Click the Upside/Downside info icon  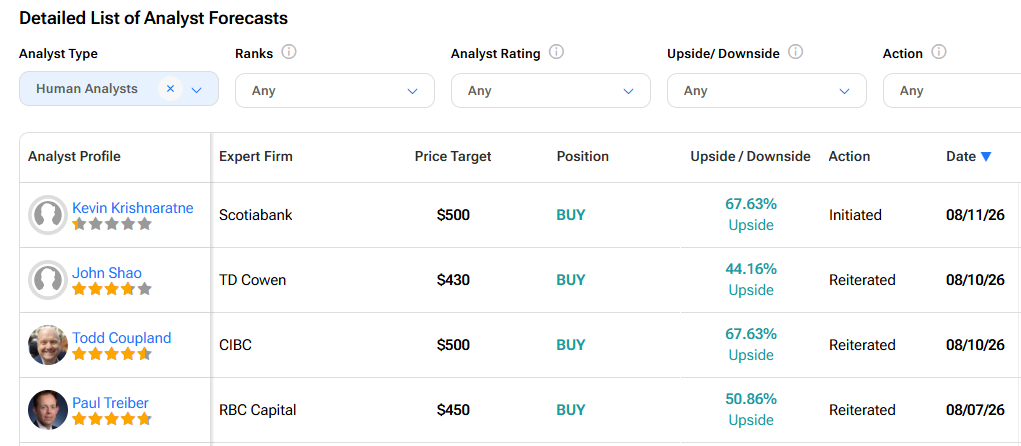pos(796,52)
